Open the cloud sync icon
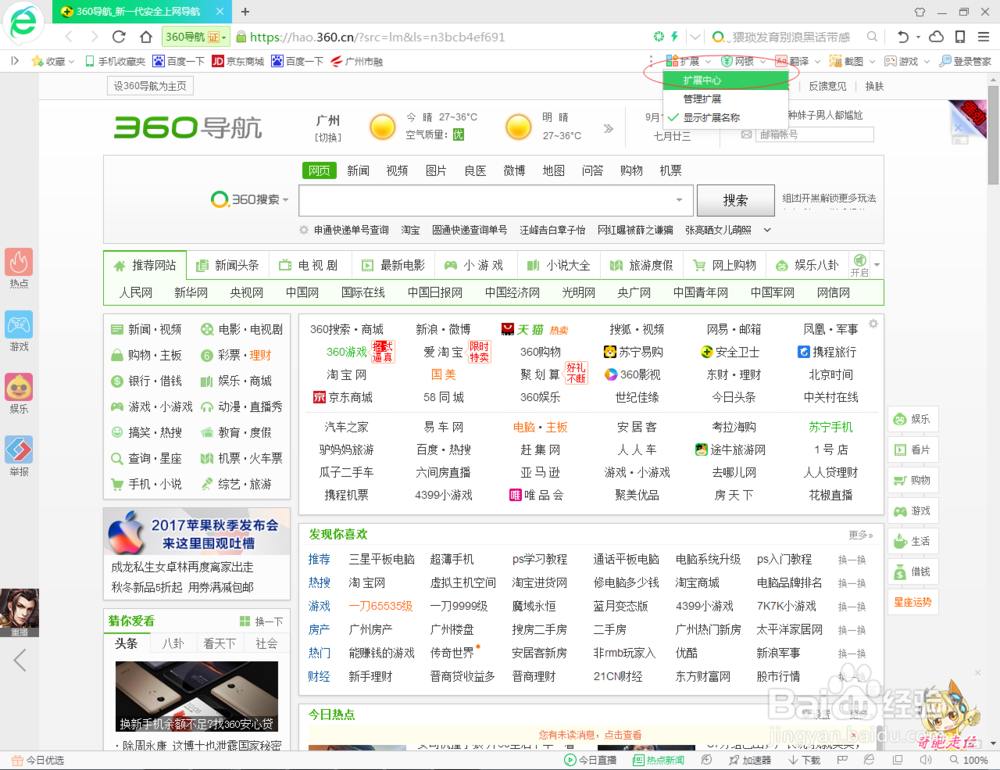 pyautogui.click(x=936, y=37)
